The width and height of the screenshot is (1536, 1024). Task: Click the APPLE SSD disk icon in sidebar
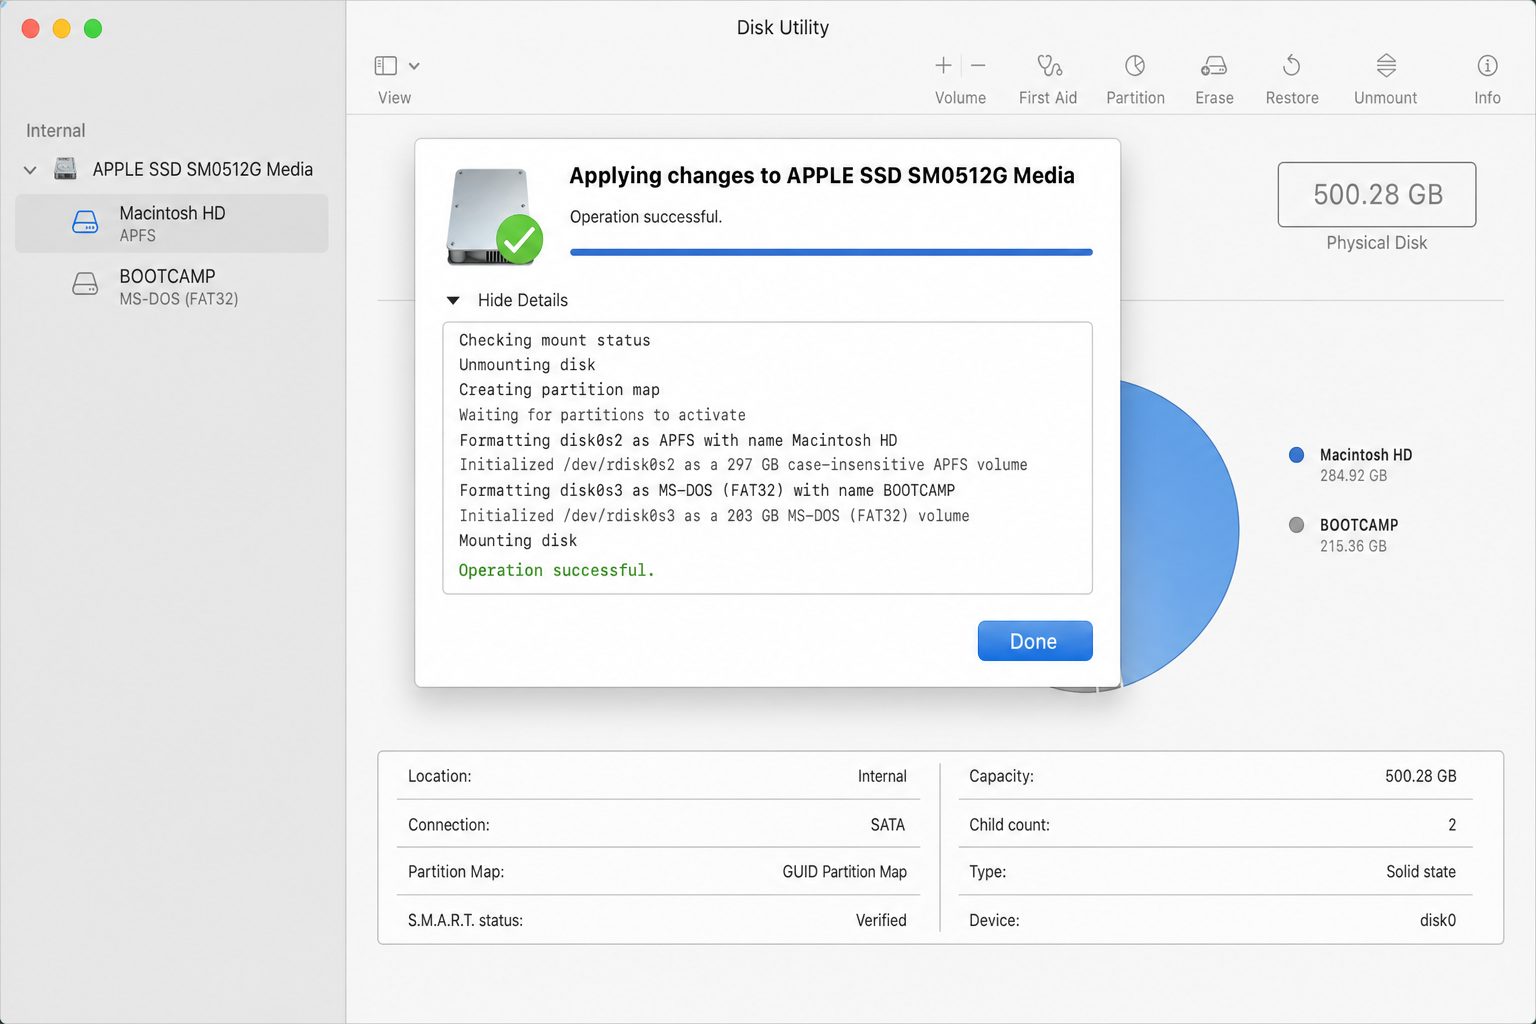coord(65,168)
